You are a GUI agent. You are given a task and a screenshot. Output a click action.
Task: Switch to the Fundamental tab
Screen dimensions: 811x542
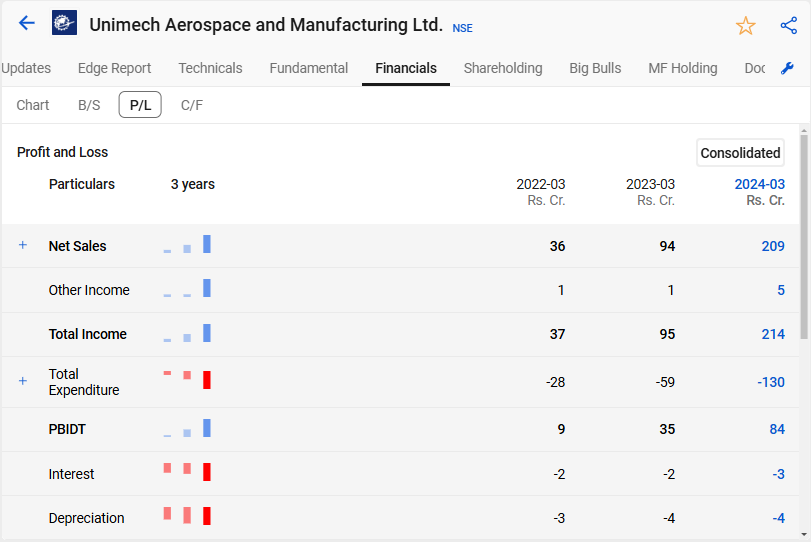click(x=309, y=68)
